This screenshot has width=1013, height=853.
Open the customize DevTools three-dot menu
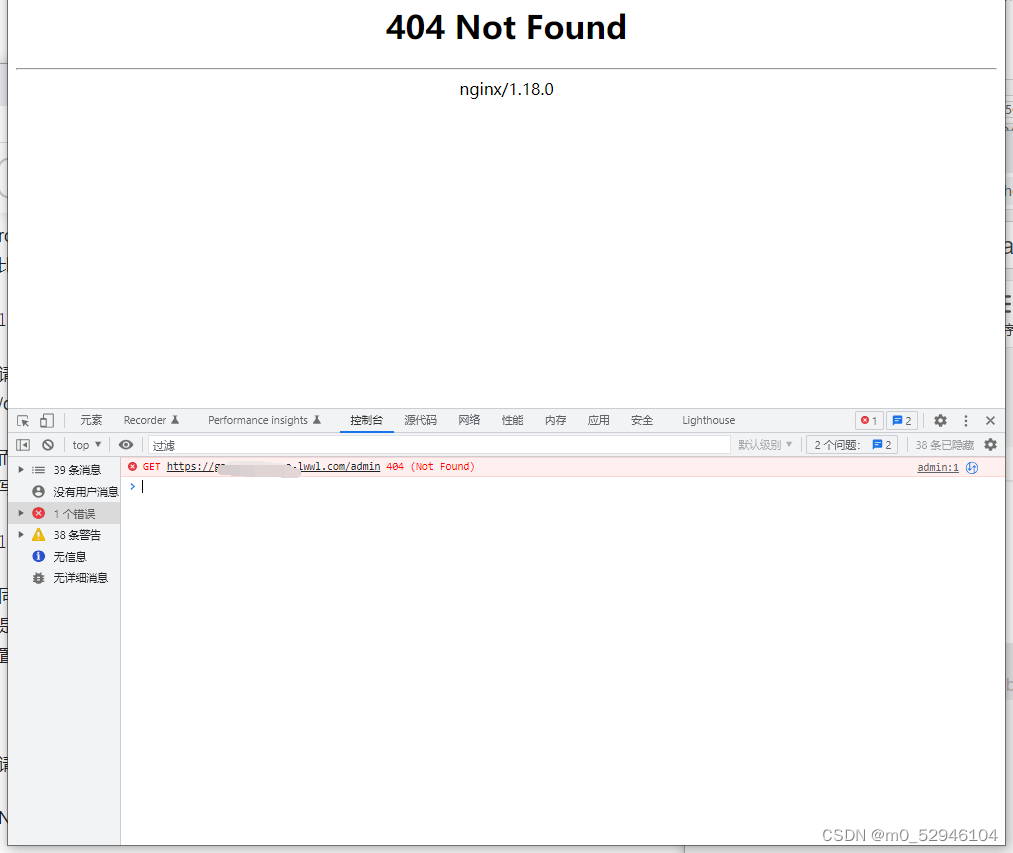(x=965, y=420)
